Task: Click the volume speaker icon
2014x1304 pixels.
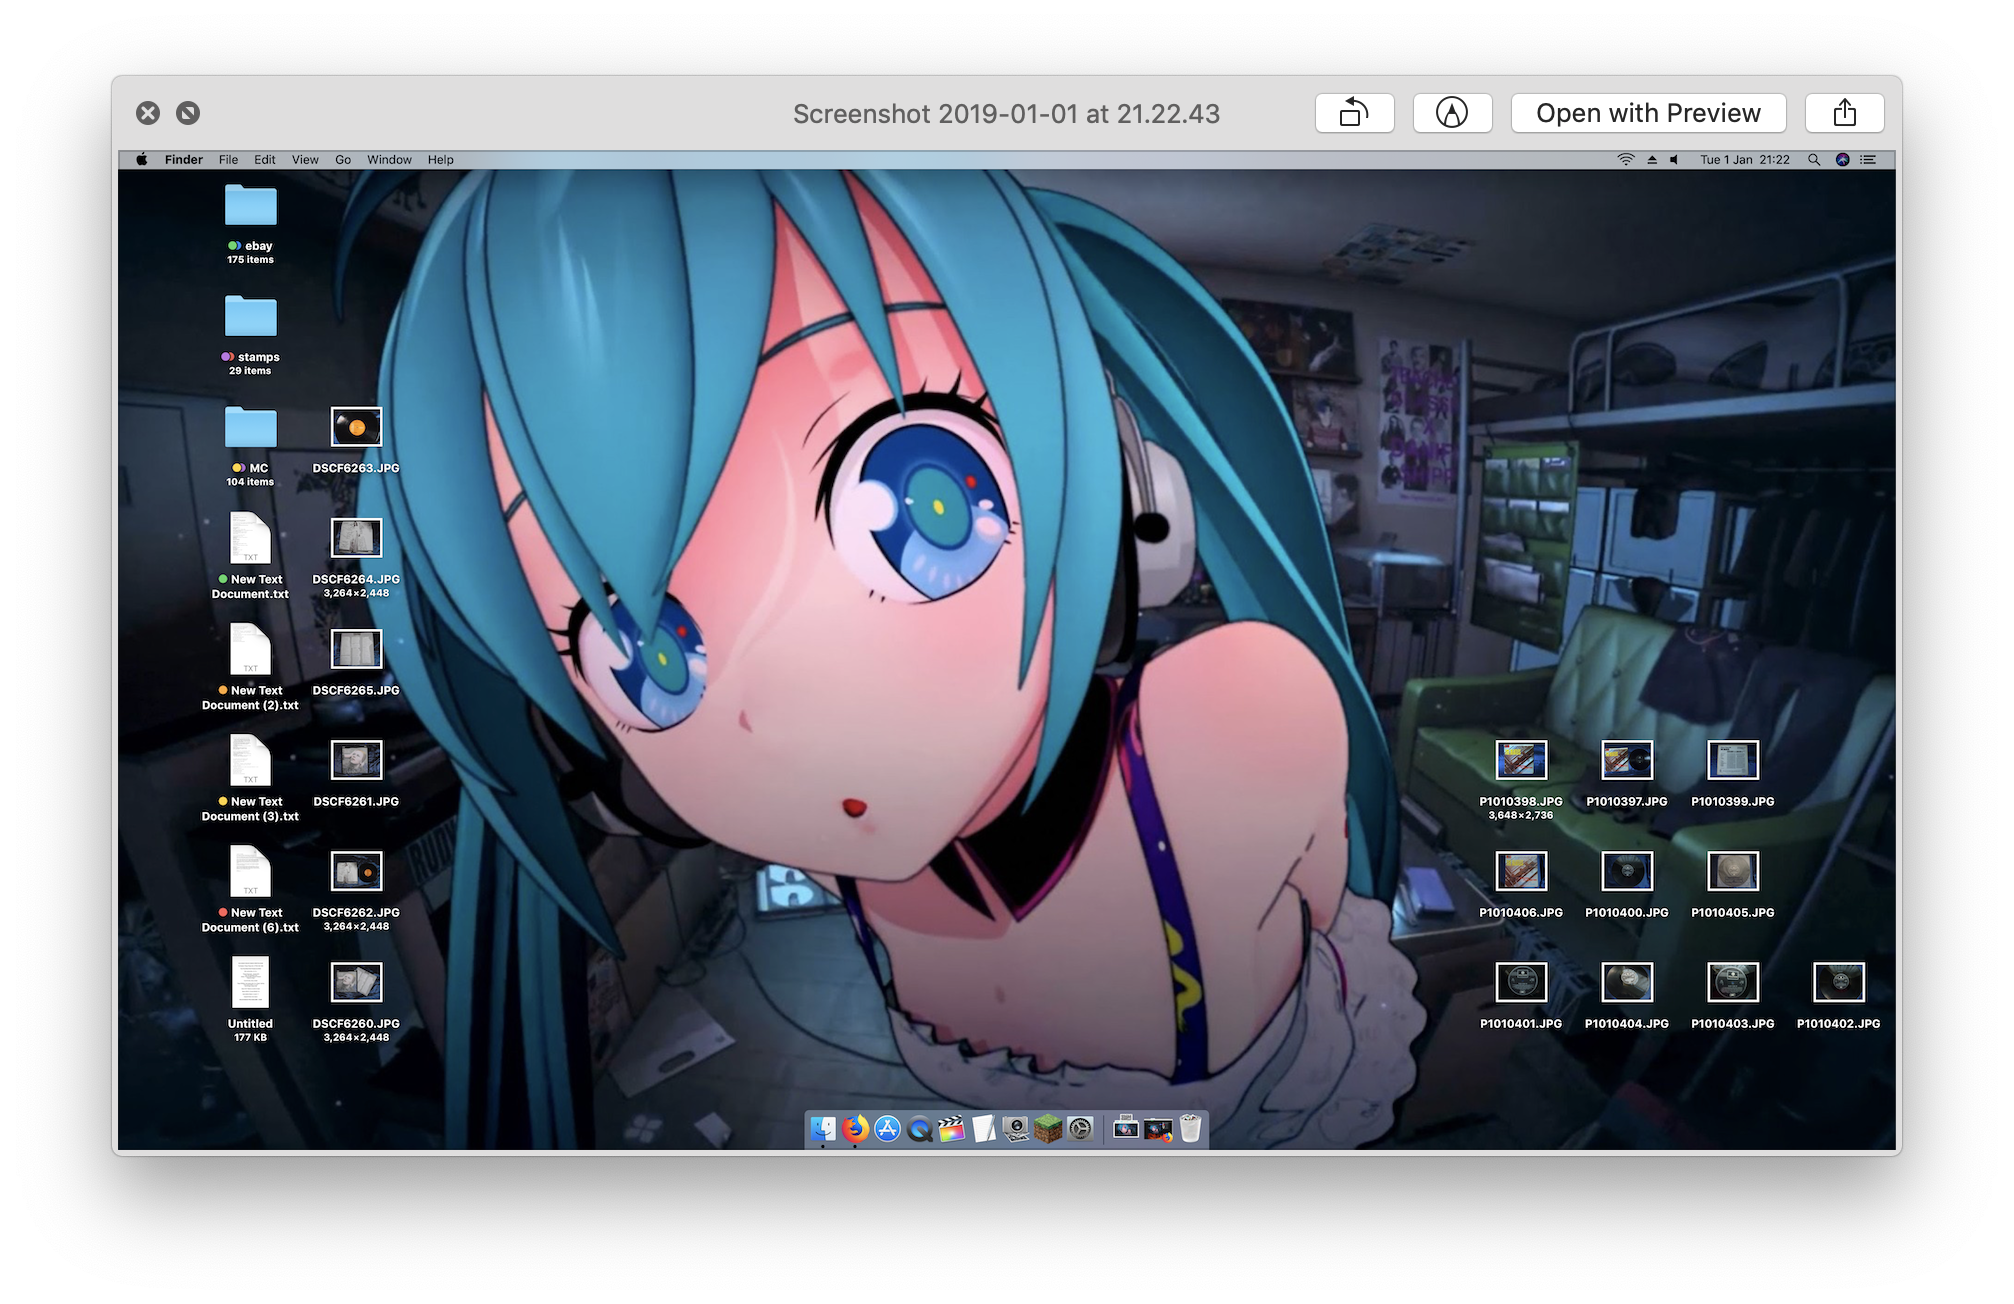Action: click(x=1674, y=159)
